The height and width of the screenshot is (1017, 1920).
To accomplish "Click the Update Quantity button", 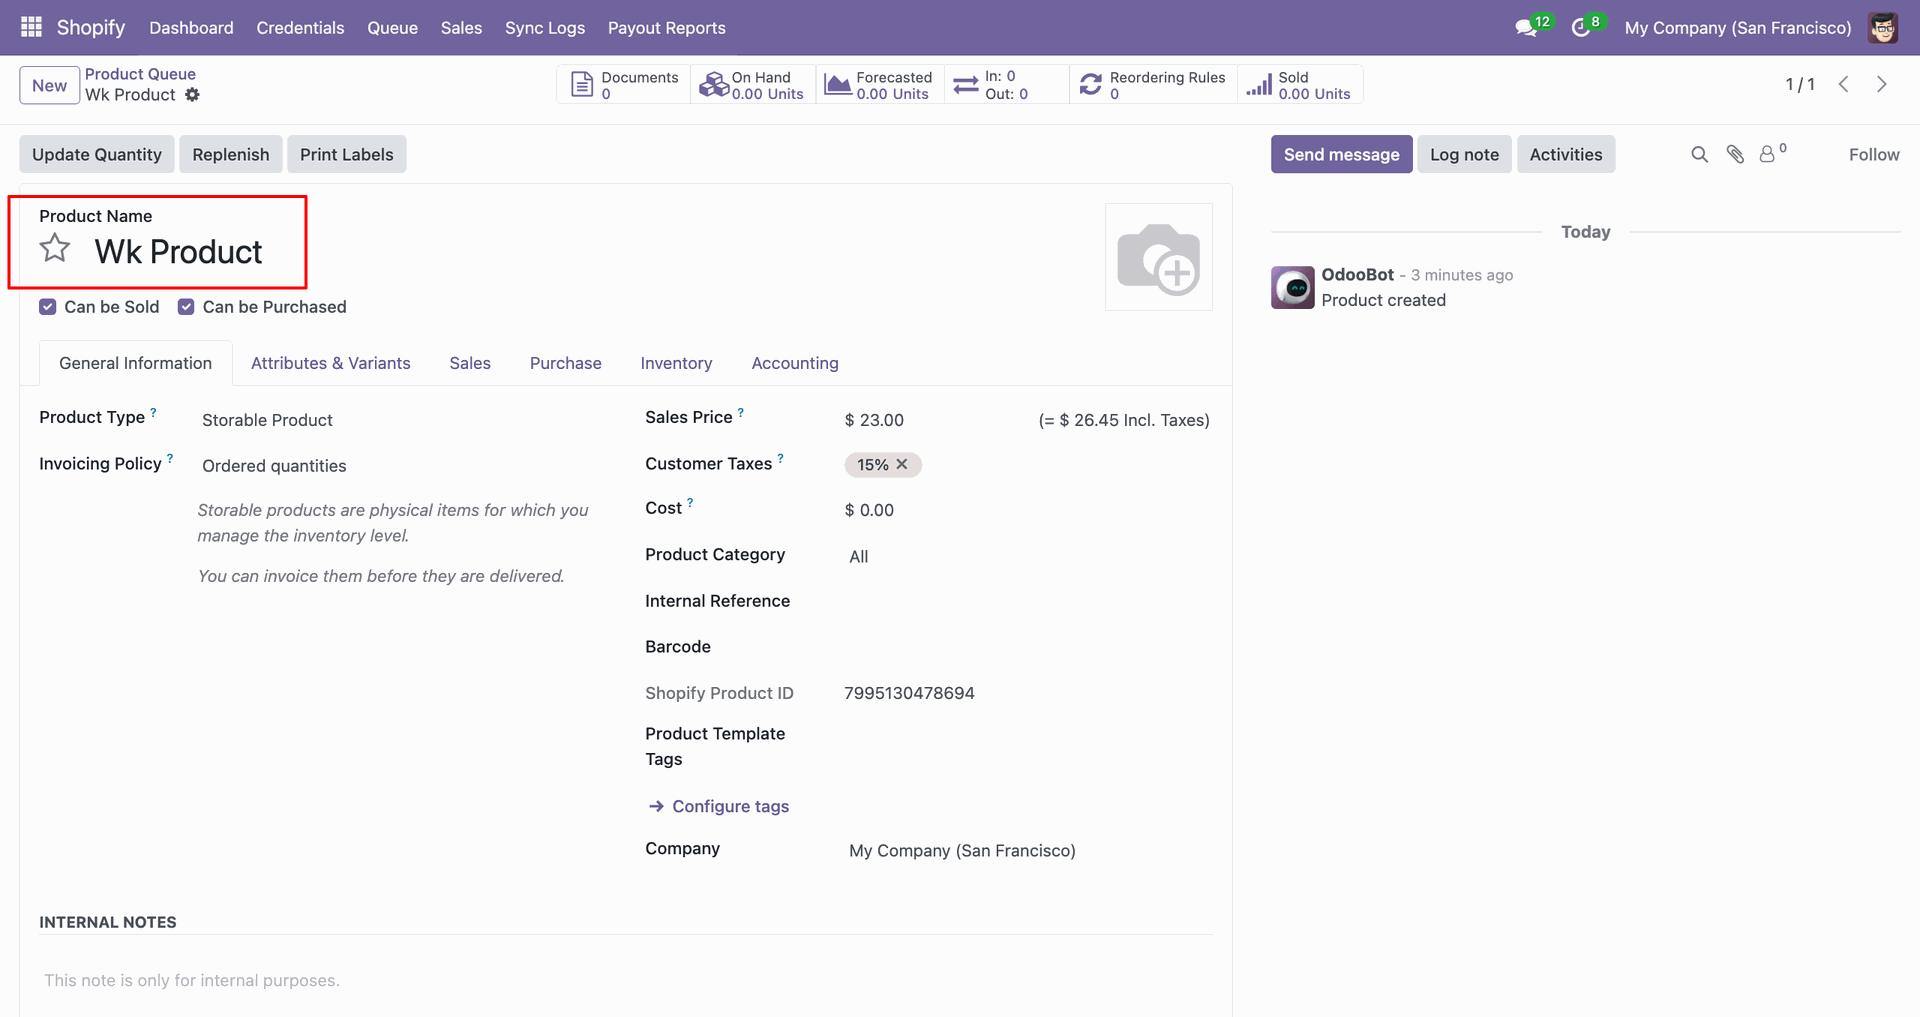I will pyautogui.click(x=97, y=154).
